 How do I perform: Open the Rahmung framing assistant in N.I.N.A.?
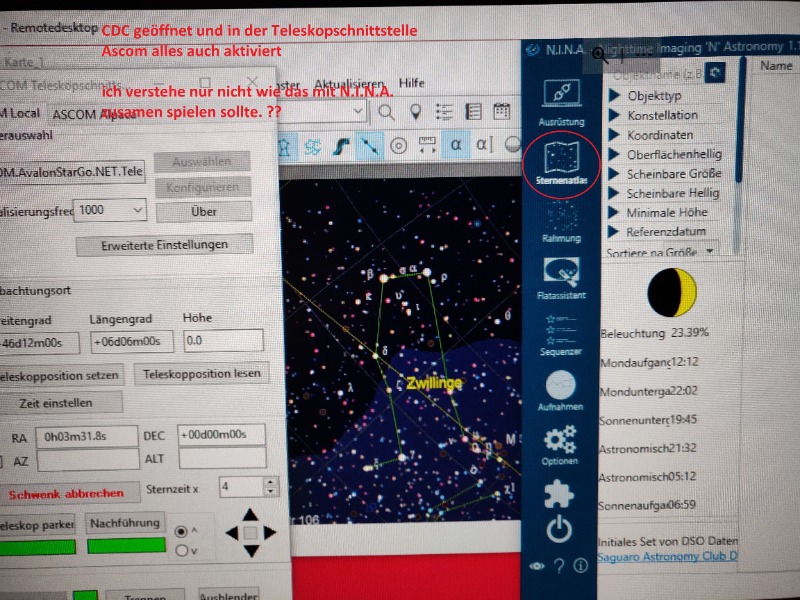click(561, 222)
